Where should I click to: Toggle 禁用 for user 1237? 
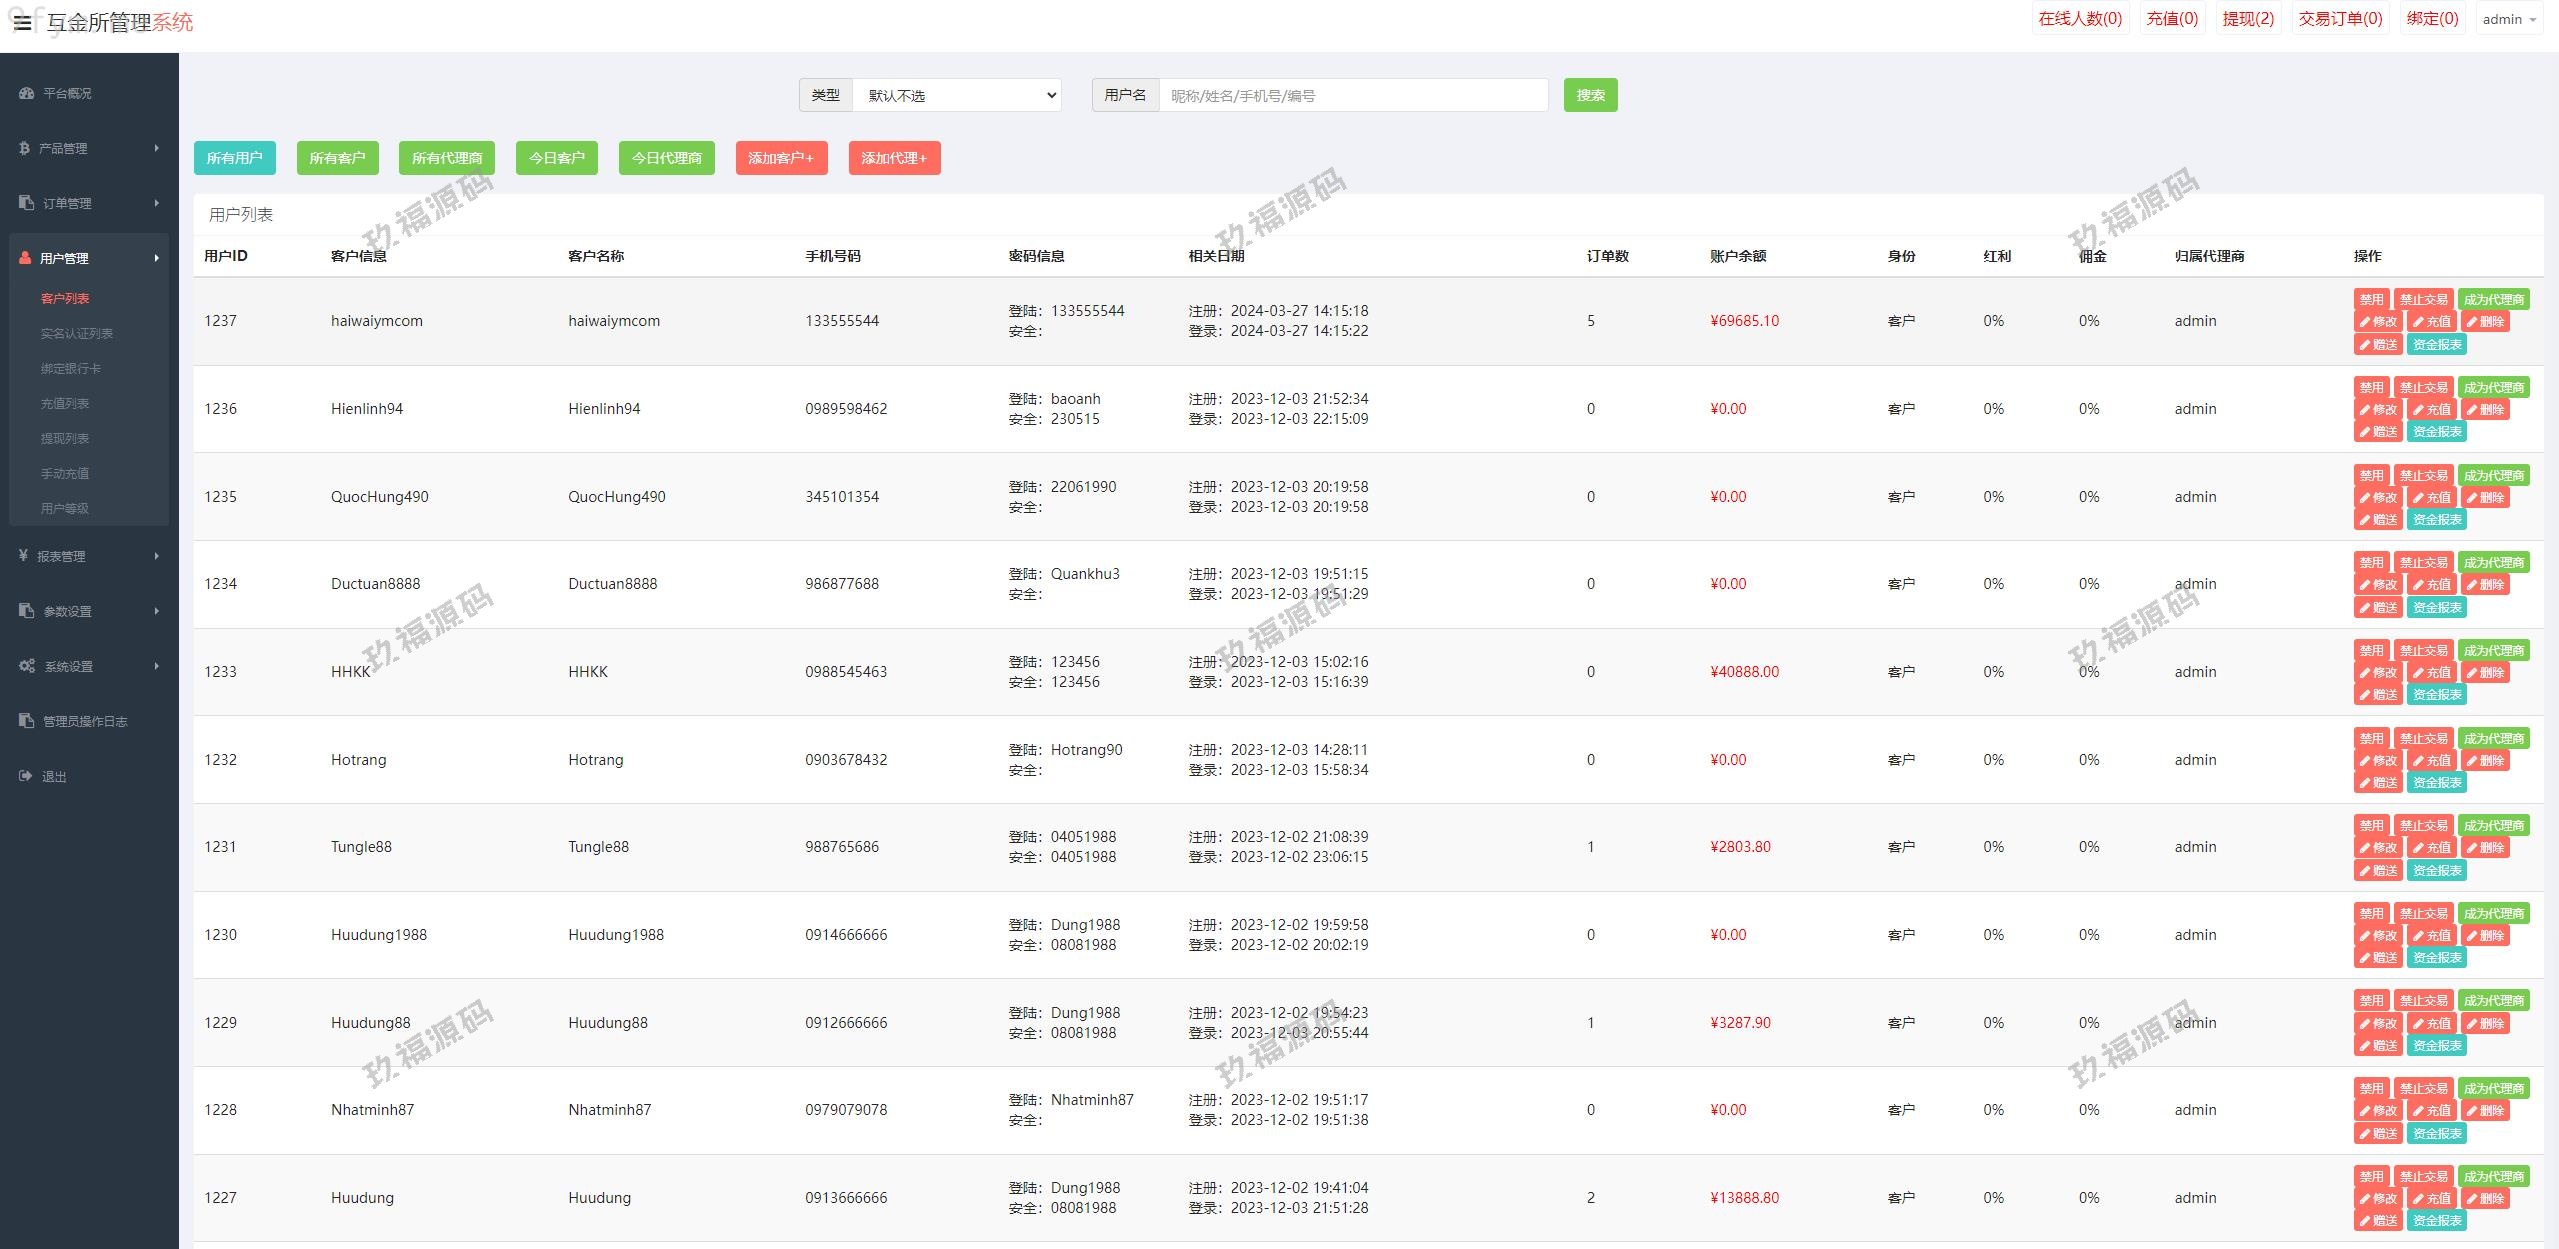tap(2371, 299)
